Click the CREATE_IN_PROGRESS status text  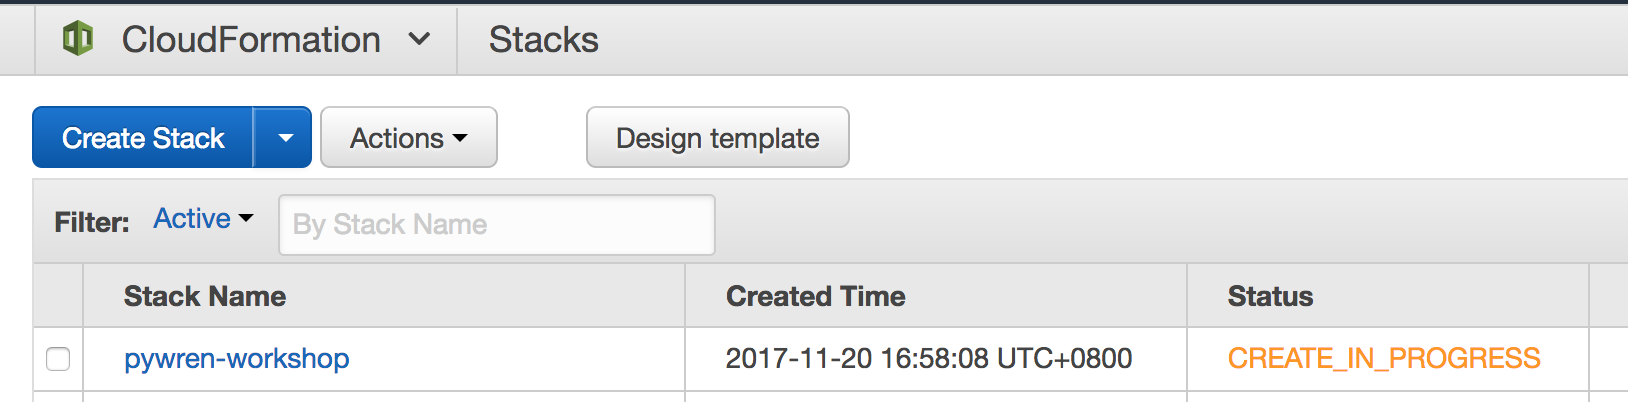coord(1384,359)
